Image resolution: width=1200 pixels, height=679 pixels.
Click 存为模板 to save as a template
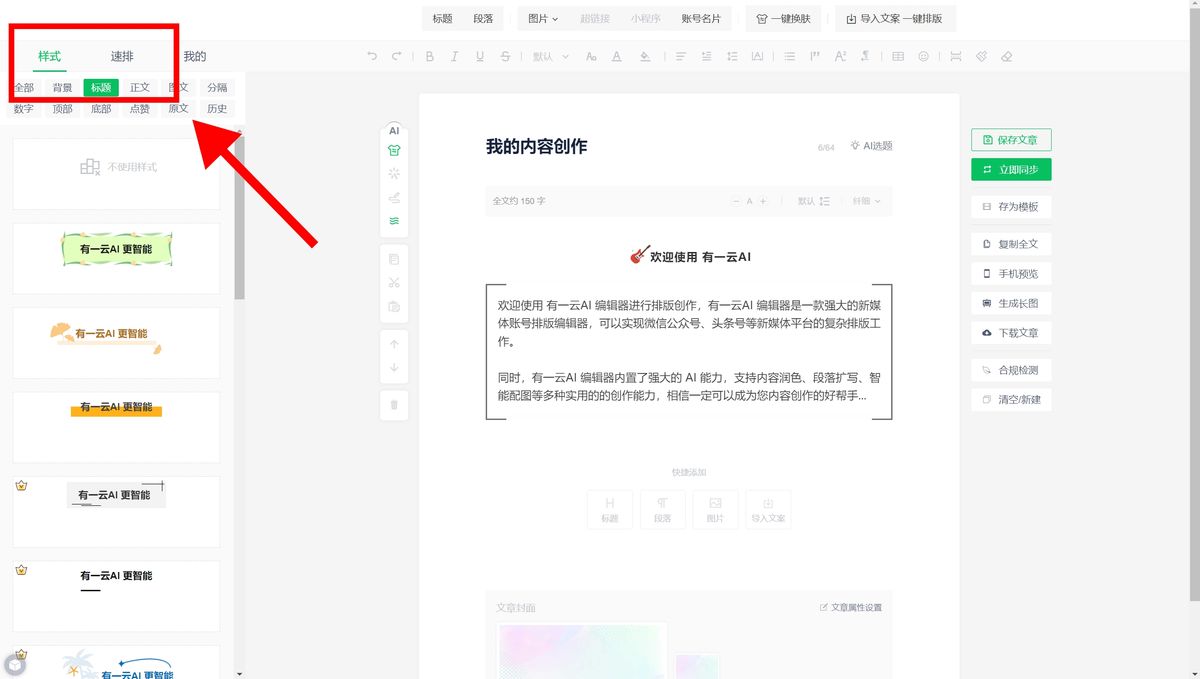(x=1011, y=207)
